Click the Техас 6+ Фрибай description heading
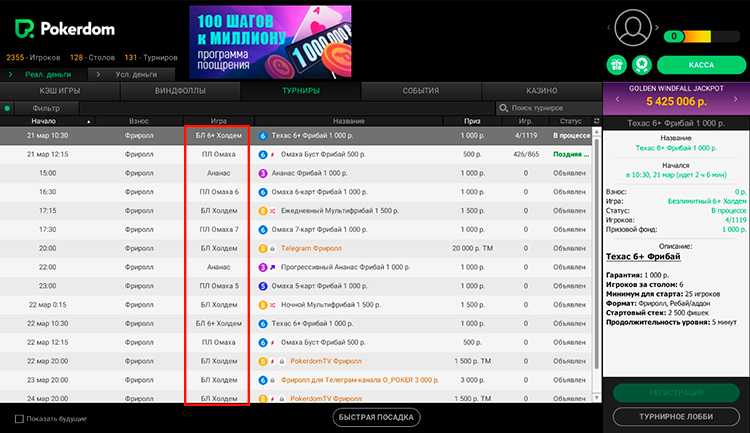Image resolution: width=750 pixels, height=433 pixels. point(643,257)
